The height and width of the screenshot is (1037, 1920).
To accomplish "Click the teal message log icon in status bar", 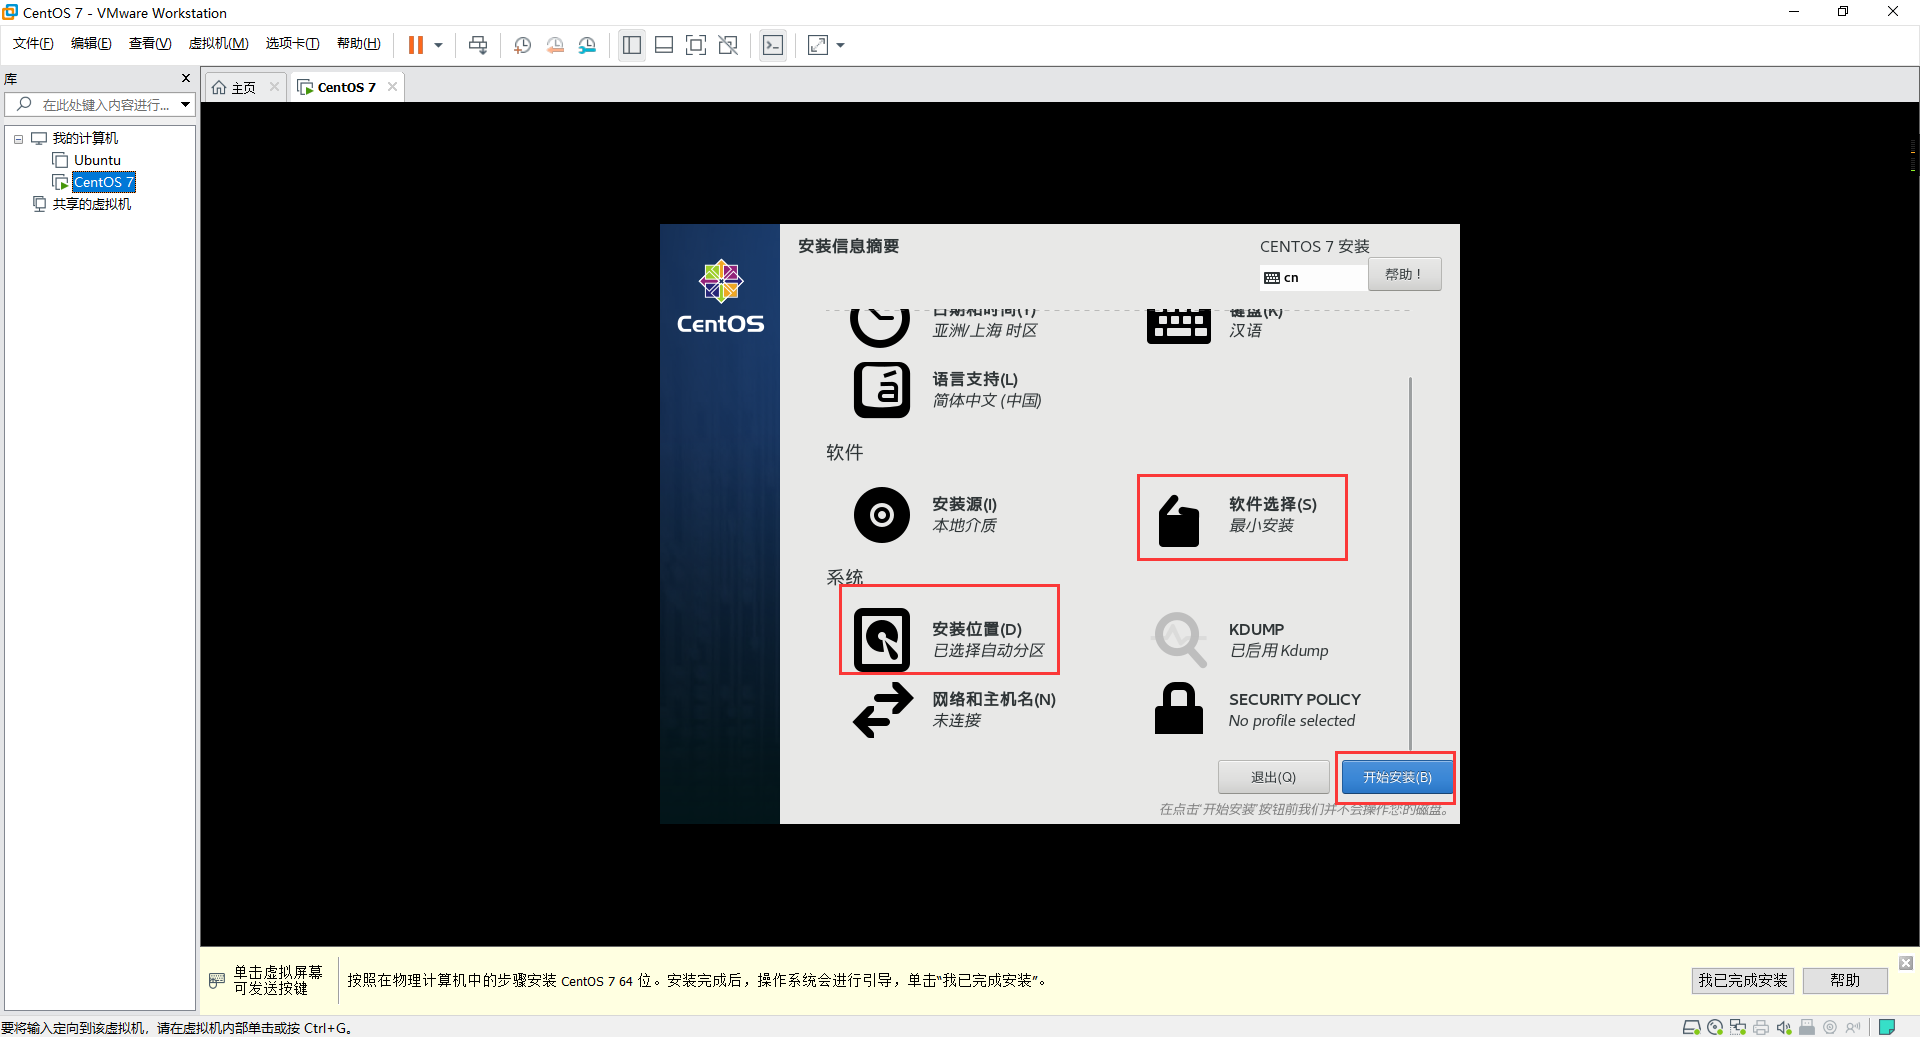I will (1887, 1027).
